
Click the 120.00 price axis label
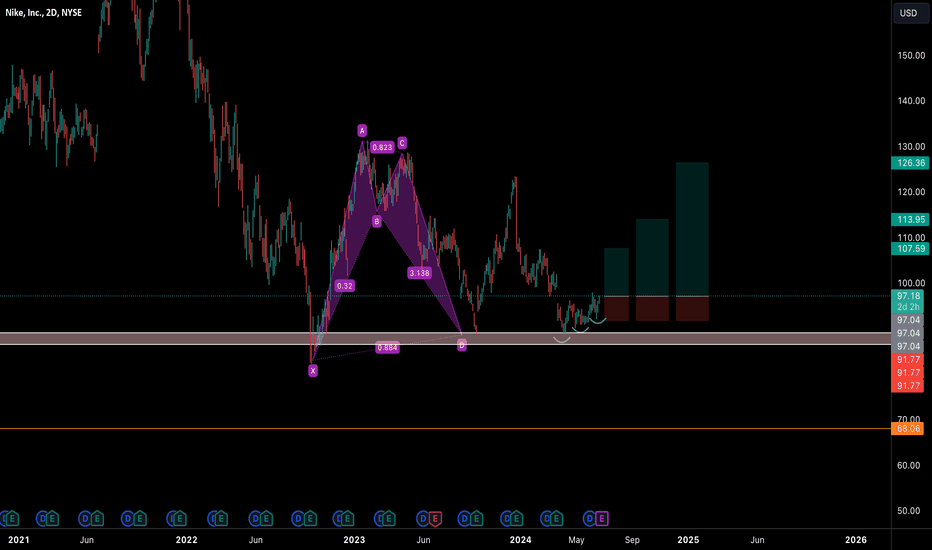[x=911, y=191]
